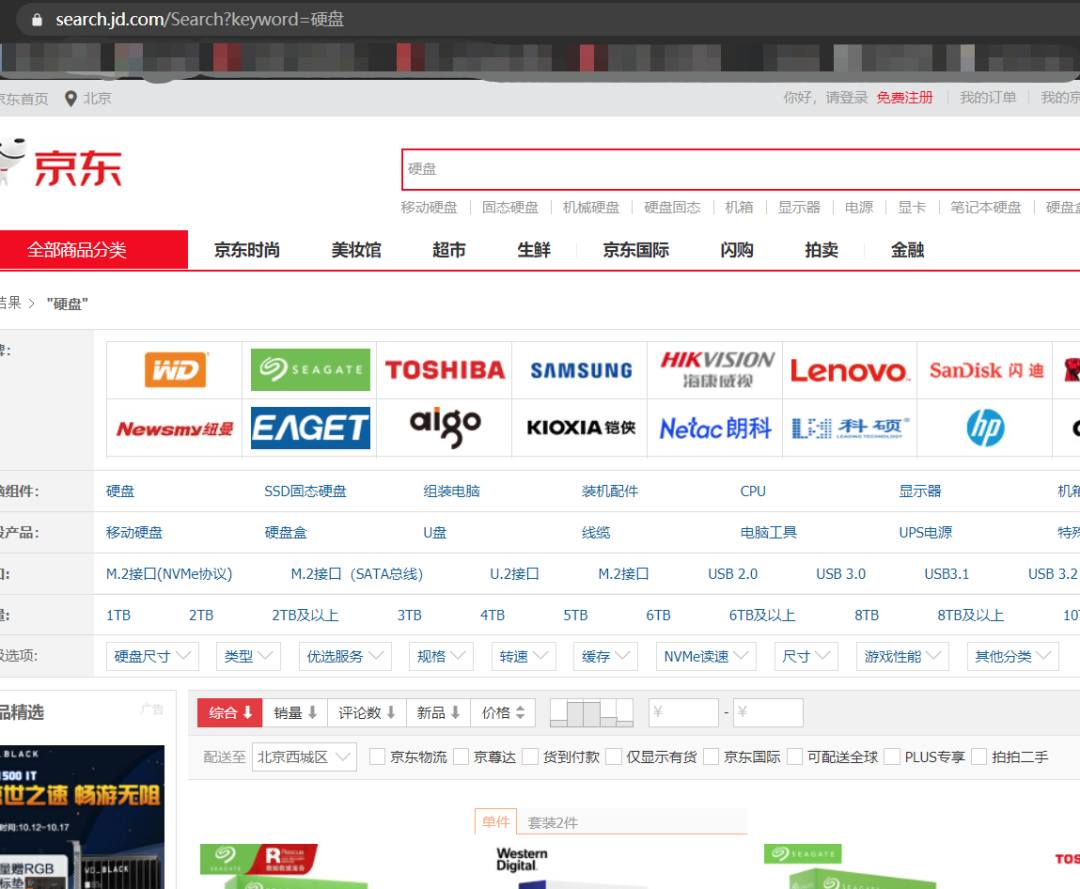Open the 硬盘尺寸 filter dropdown

(x=152, y=656)
